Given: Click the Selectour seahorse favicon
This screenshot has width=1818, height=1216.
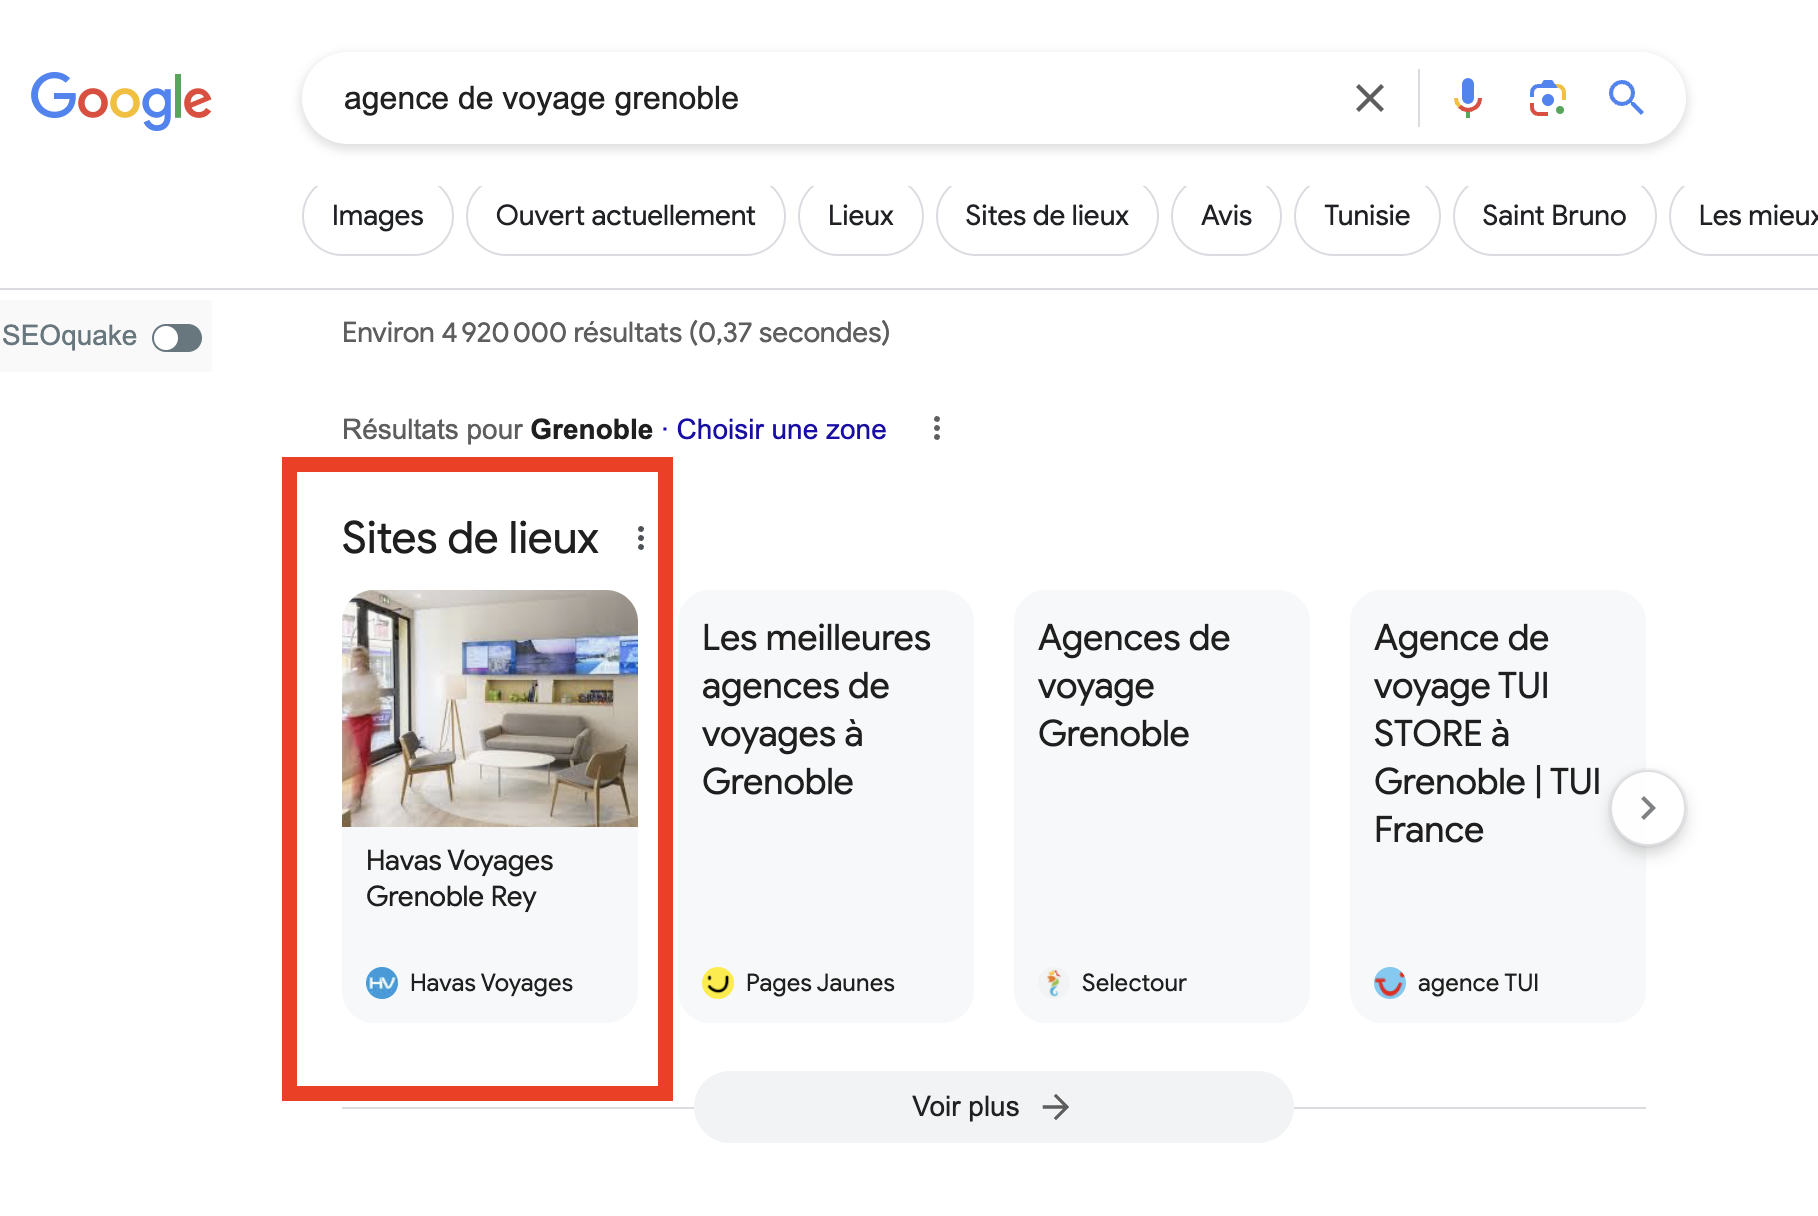Looking at the screenshot, I should pos(1054,983).
